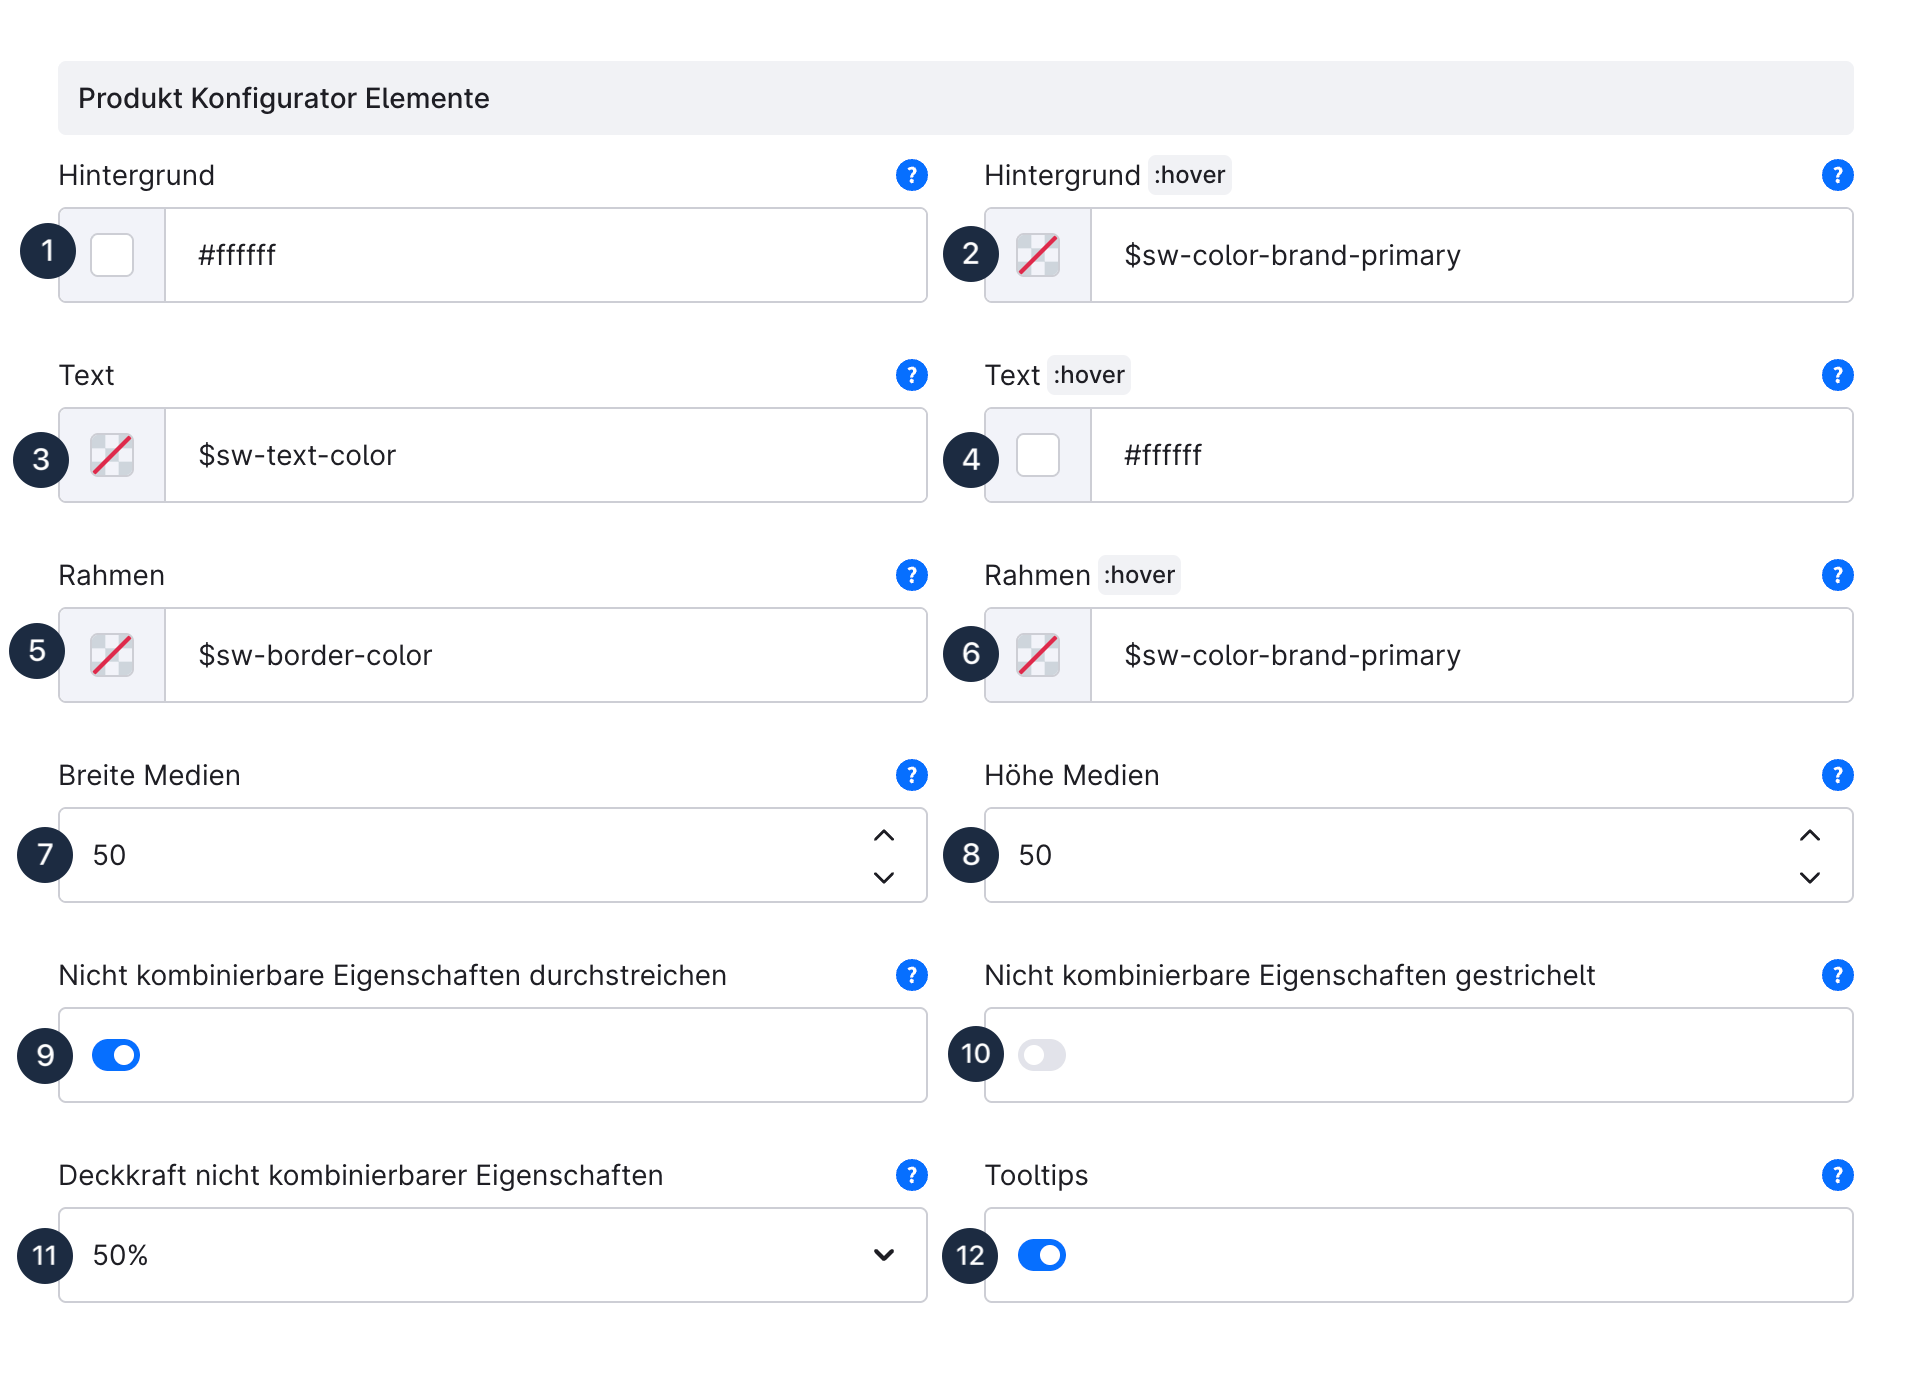Click help icon for Hintergrund :hover field

(x=1837, y=175)
